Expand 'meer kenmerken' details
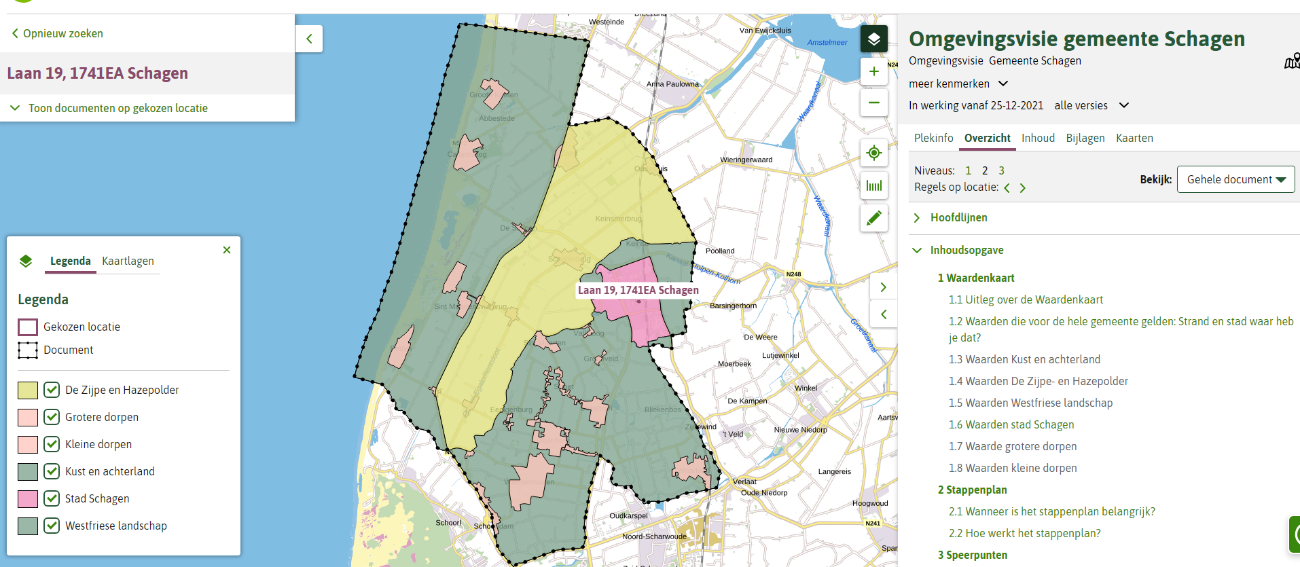 (x=958, y=84)
